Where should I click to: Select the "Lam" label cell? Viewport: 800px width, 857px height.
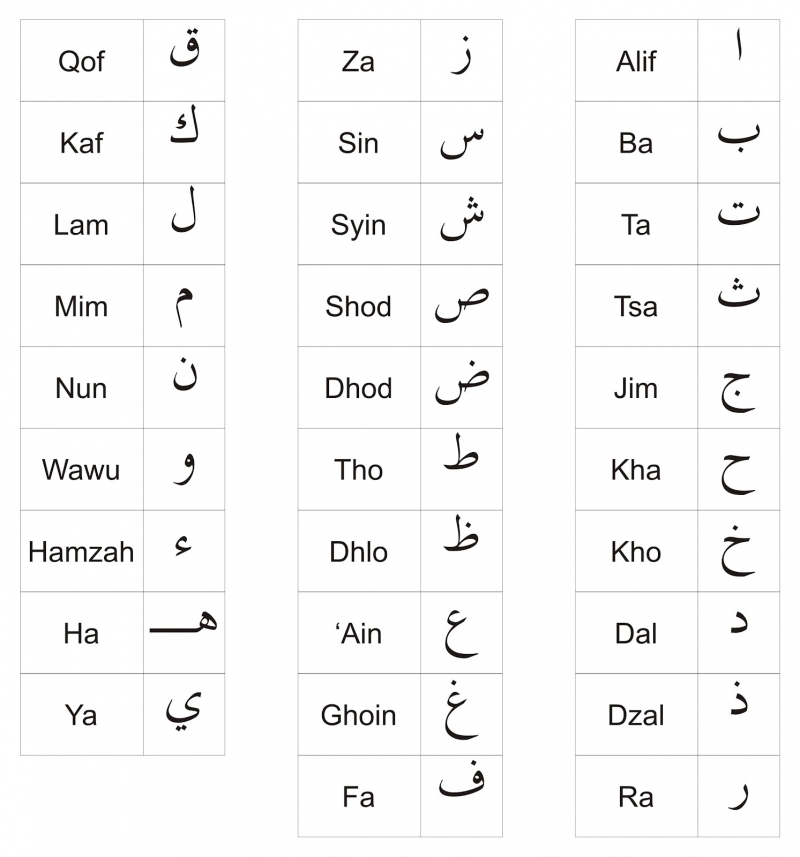click(x=81, y=225)
